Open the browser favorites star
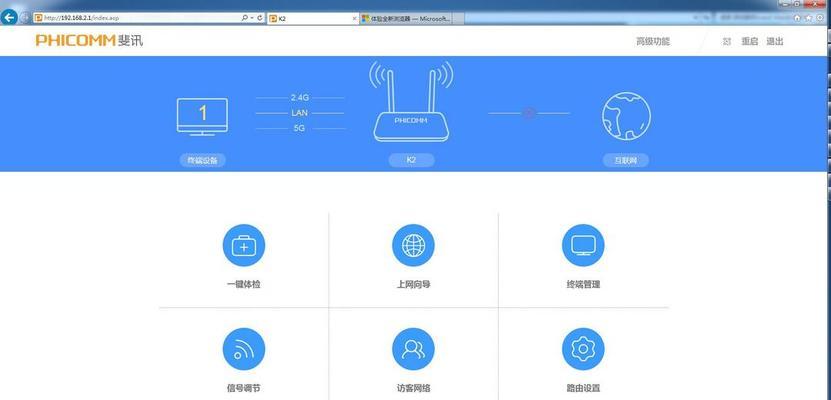This screenshot has width=831, height=400. (x=808, y=17)
